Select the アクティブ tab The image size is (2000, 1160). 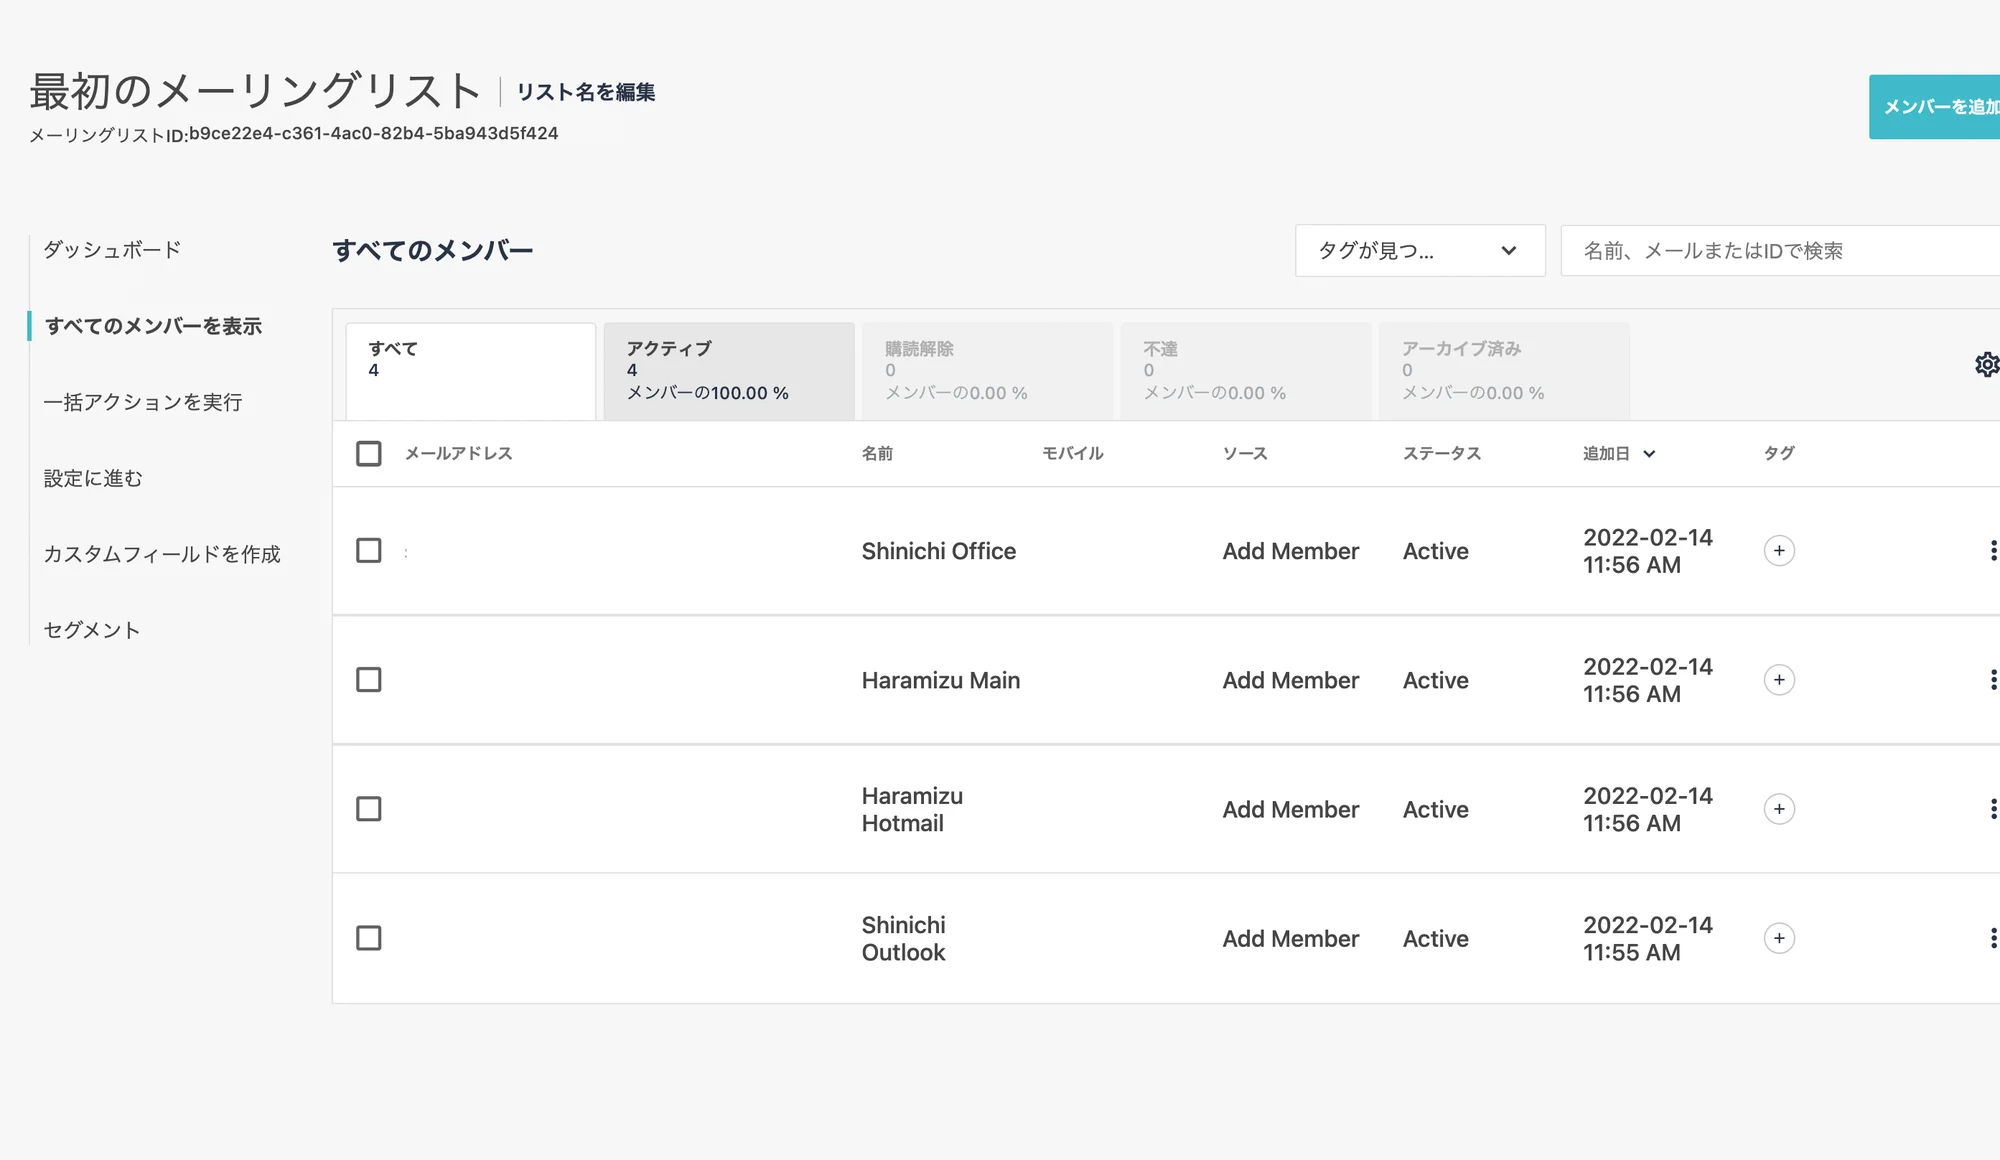729,371
